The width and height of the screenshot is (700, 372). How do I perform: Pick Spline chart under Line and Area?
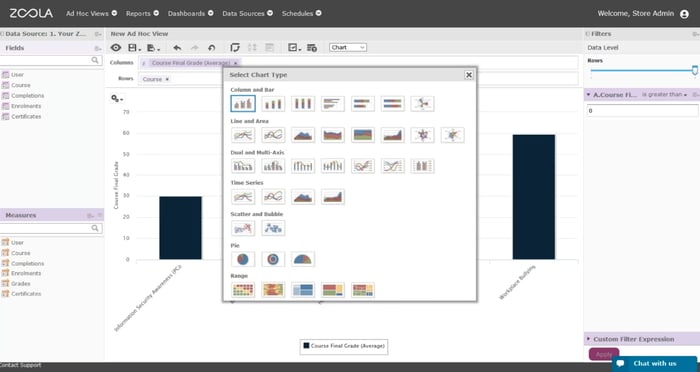pos(273,135)
